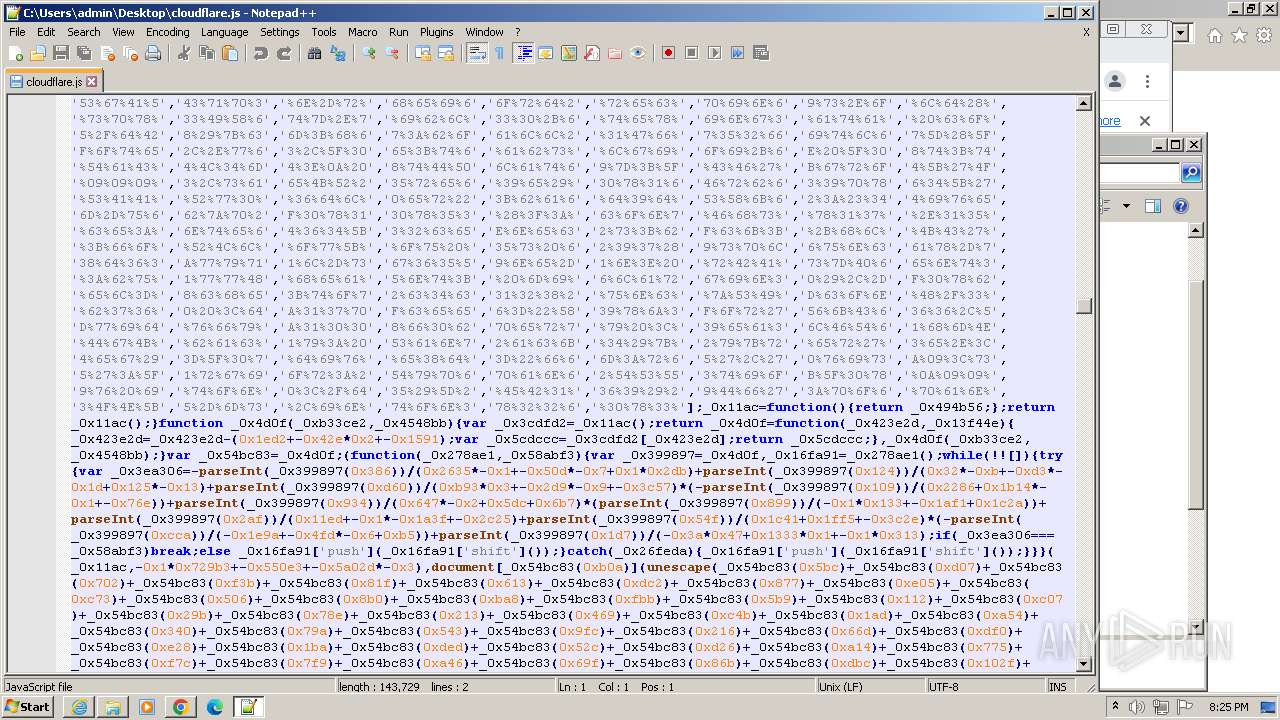The image size is (1280, 720).
Task: Click the Stop Recording macro icon
Action: (x=691, y=53)
